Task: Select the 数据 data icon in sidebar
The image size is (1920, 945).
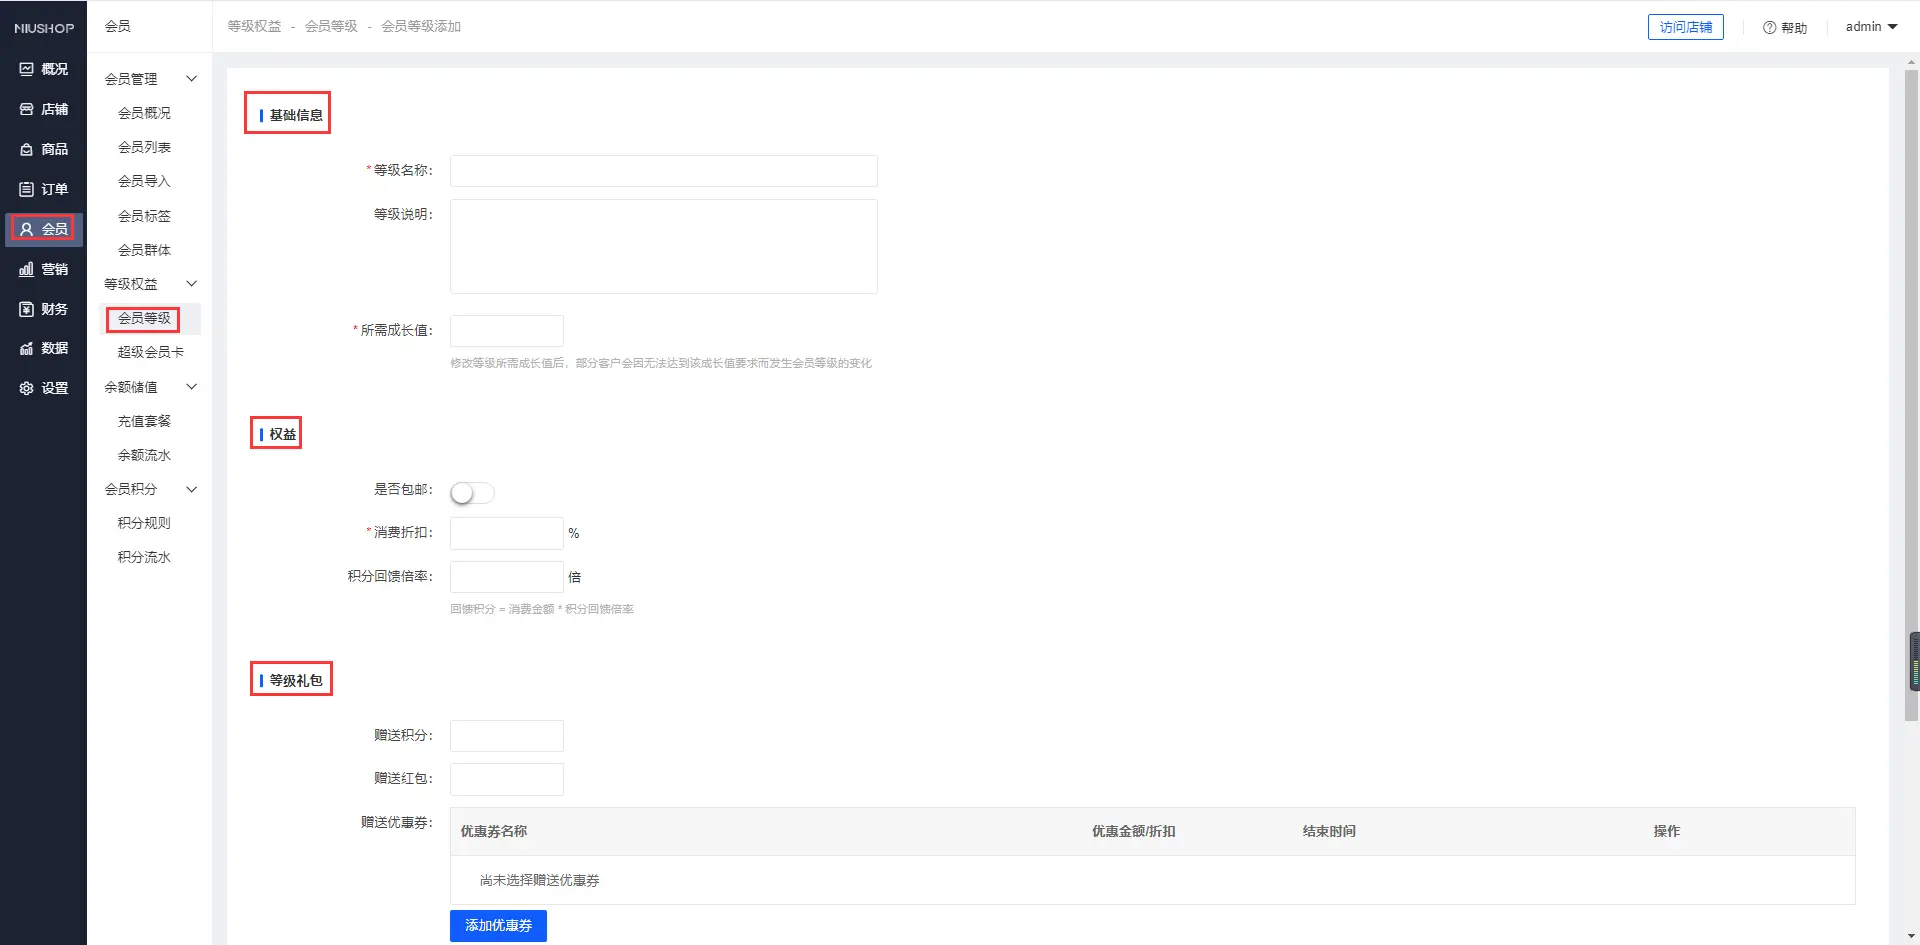Action: click(x=27, y=348)
